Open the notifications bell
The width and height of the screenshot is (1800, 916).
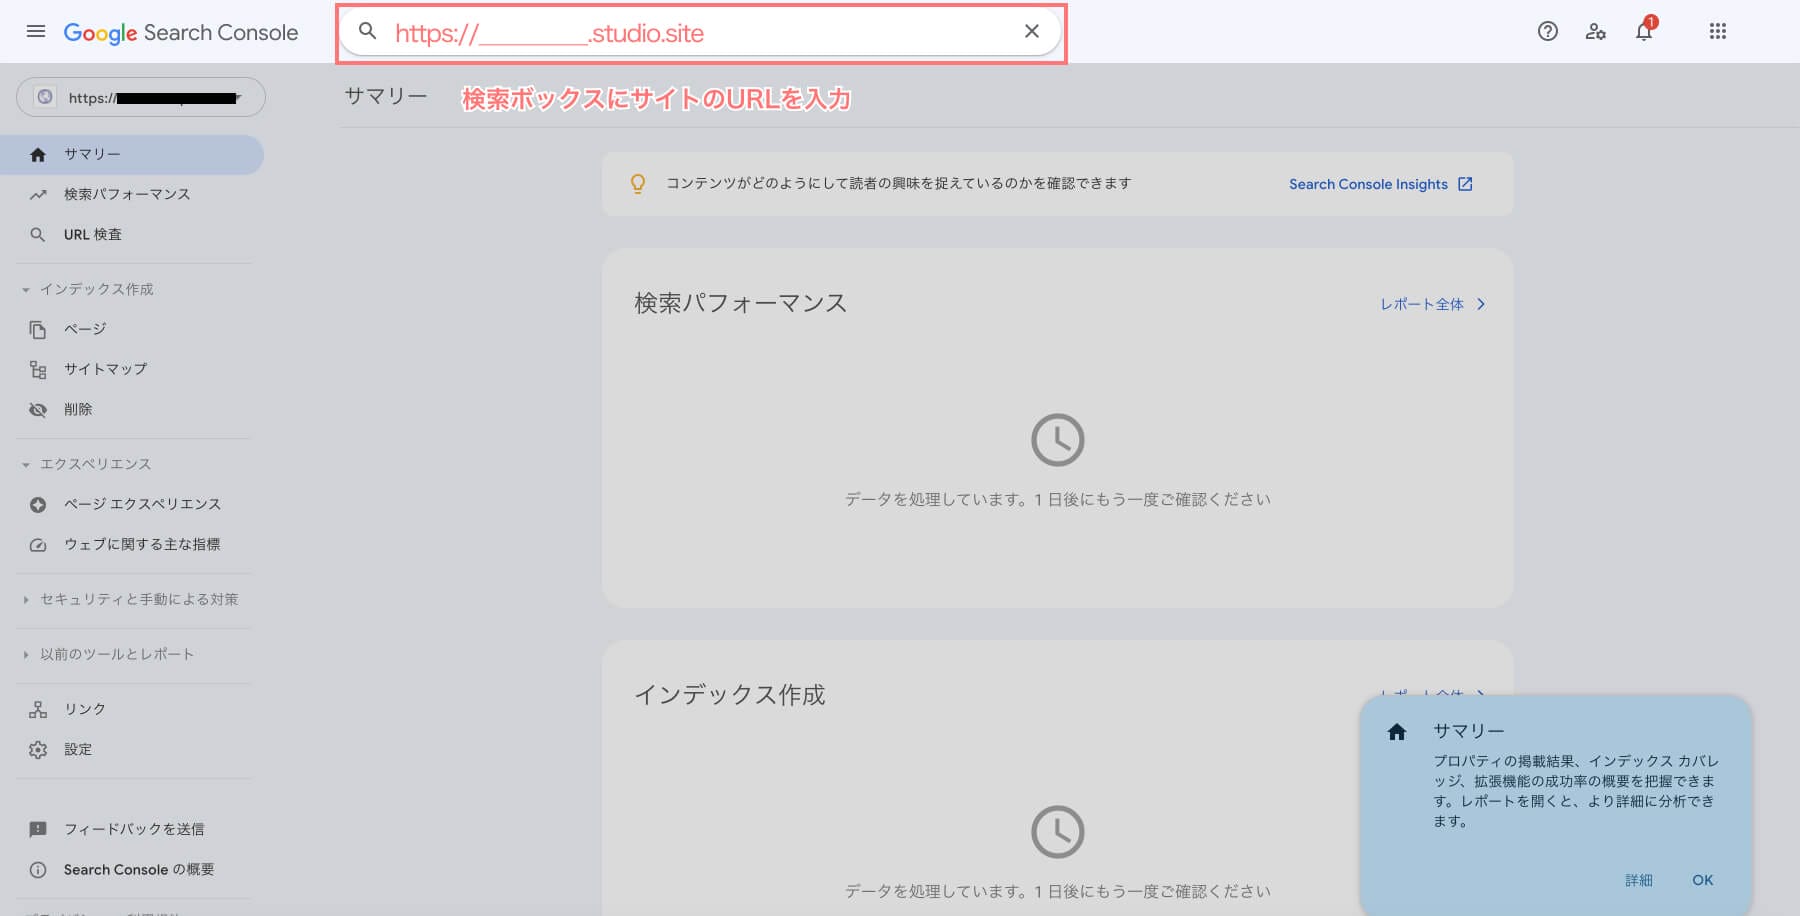pyautogui.click(x=1643, y=32)
